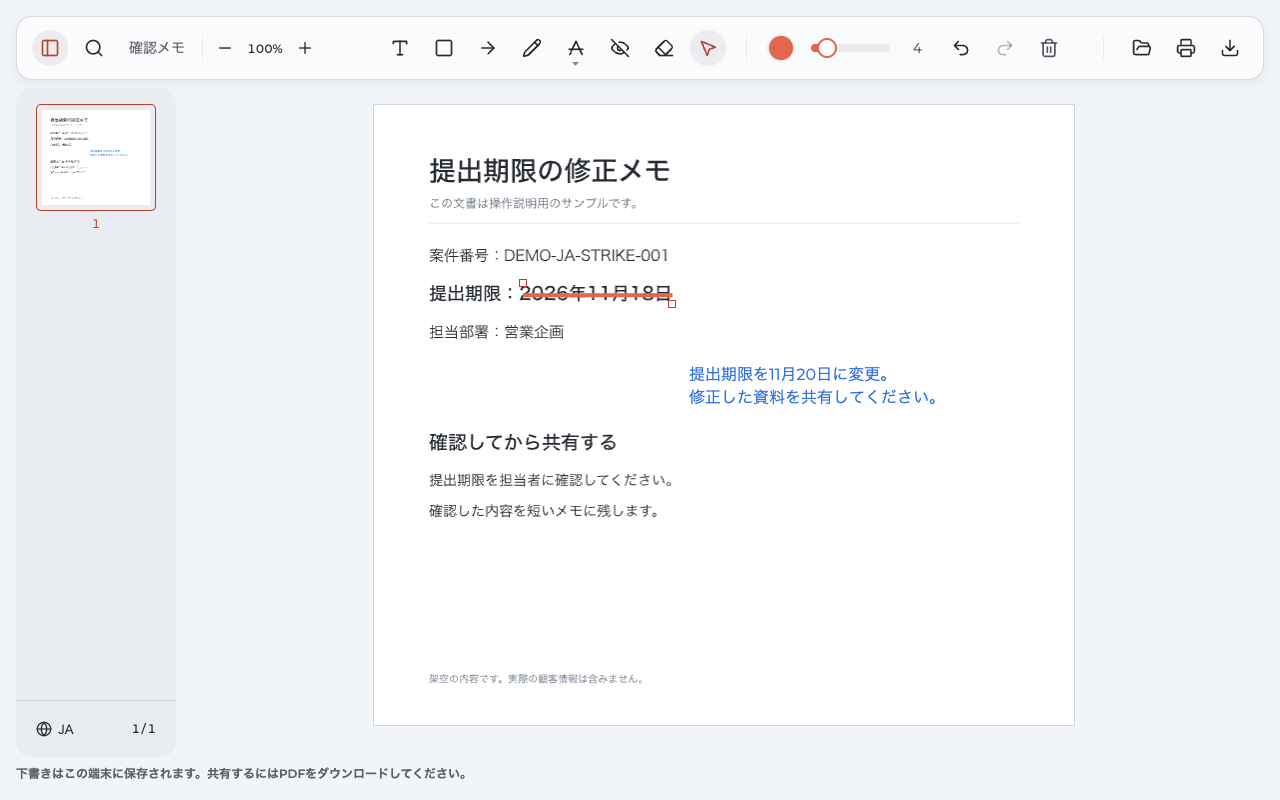The width and height of the screenshot is (1280, 800).
Task: Delete selected annotation with trash icon
Action: [1049, 48]
